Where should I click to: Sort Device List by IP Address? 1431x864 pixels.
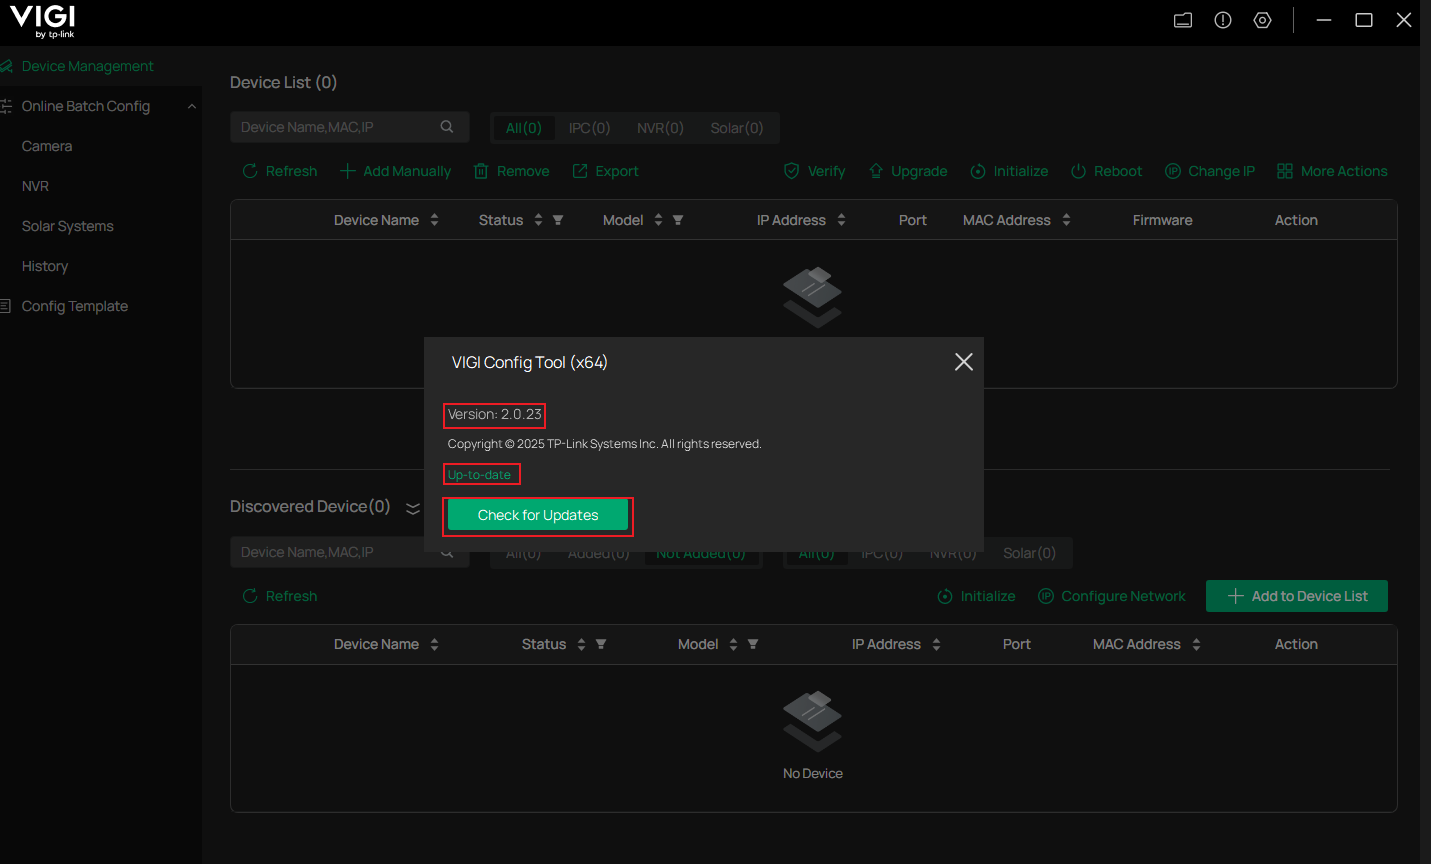click(x=842, y=220)
